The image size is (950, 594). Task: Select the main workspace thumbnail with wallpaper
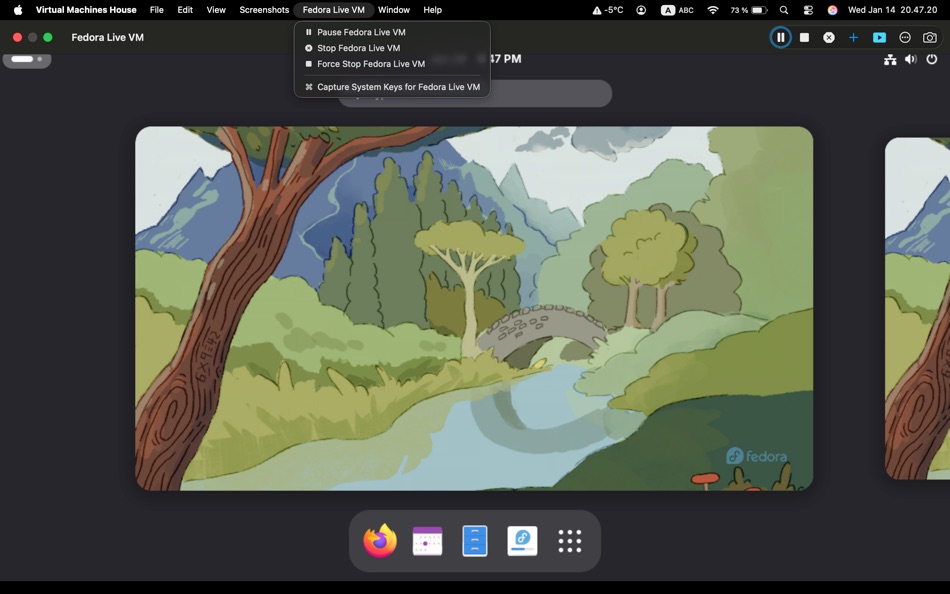(474, 309)
